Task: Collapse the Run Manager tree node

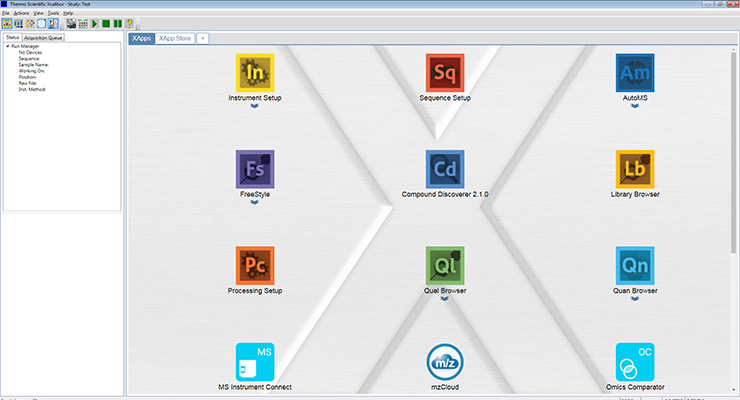Action: [x=8, y=46]
